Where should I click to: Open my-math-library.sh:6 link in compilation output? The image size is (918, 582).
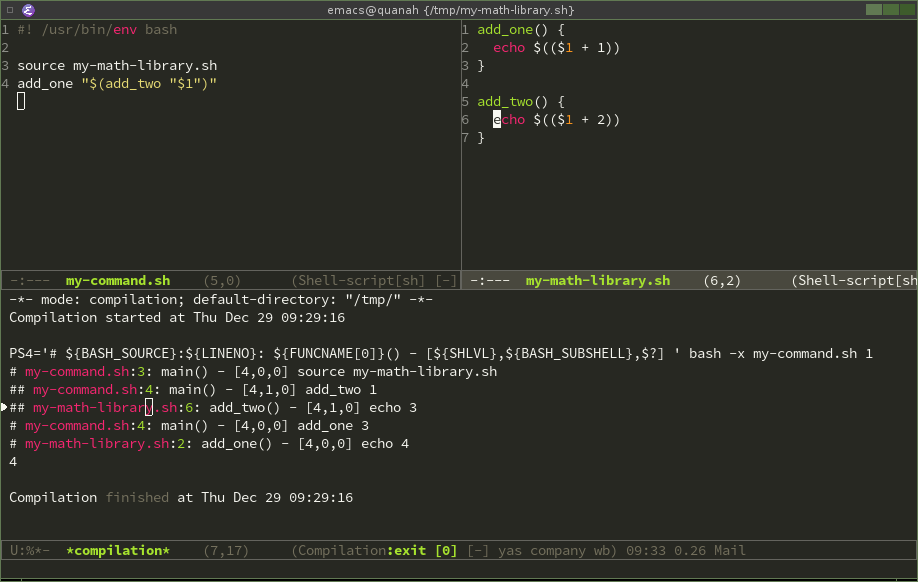coord(113,408)
